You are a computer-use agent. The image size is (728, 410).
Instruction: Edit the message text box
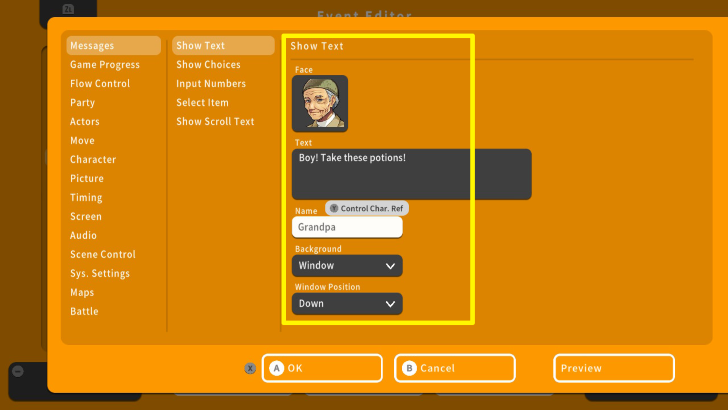click(411, 174)
